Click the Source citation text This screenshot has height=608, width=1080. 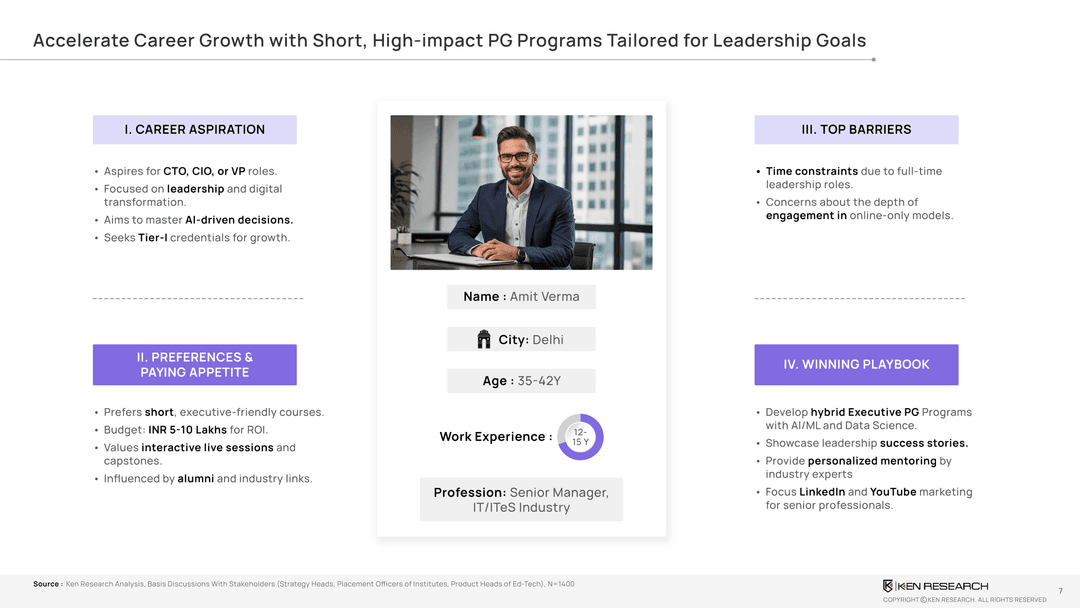304,584
